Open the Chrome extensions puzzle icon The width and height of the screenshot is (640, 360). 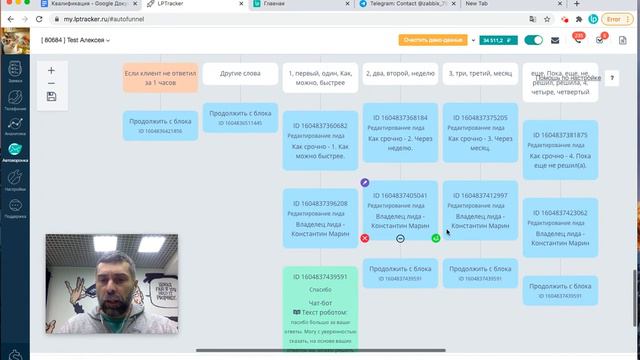(579, 19)
